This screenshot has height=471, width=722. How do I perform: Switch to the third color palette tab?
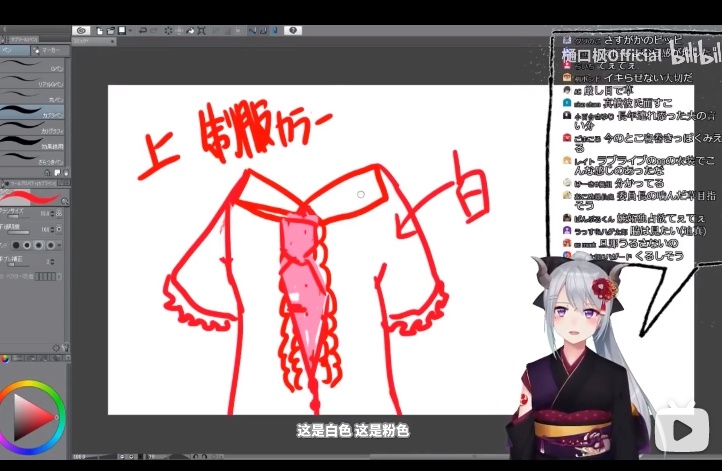click(x=30, y=358)
